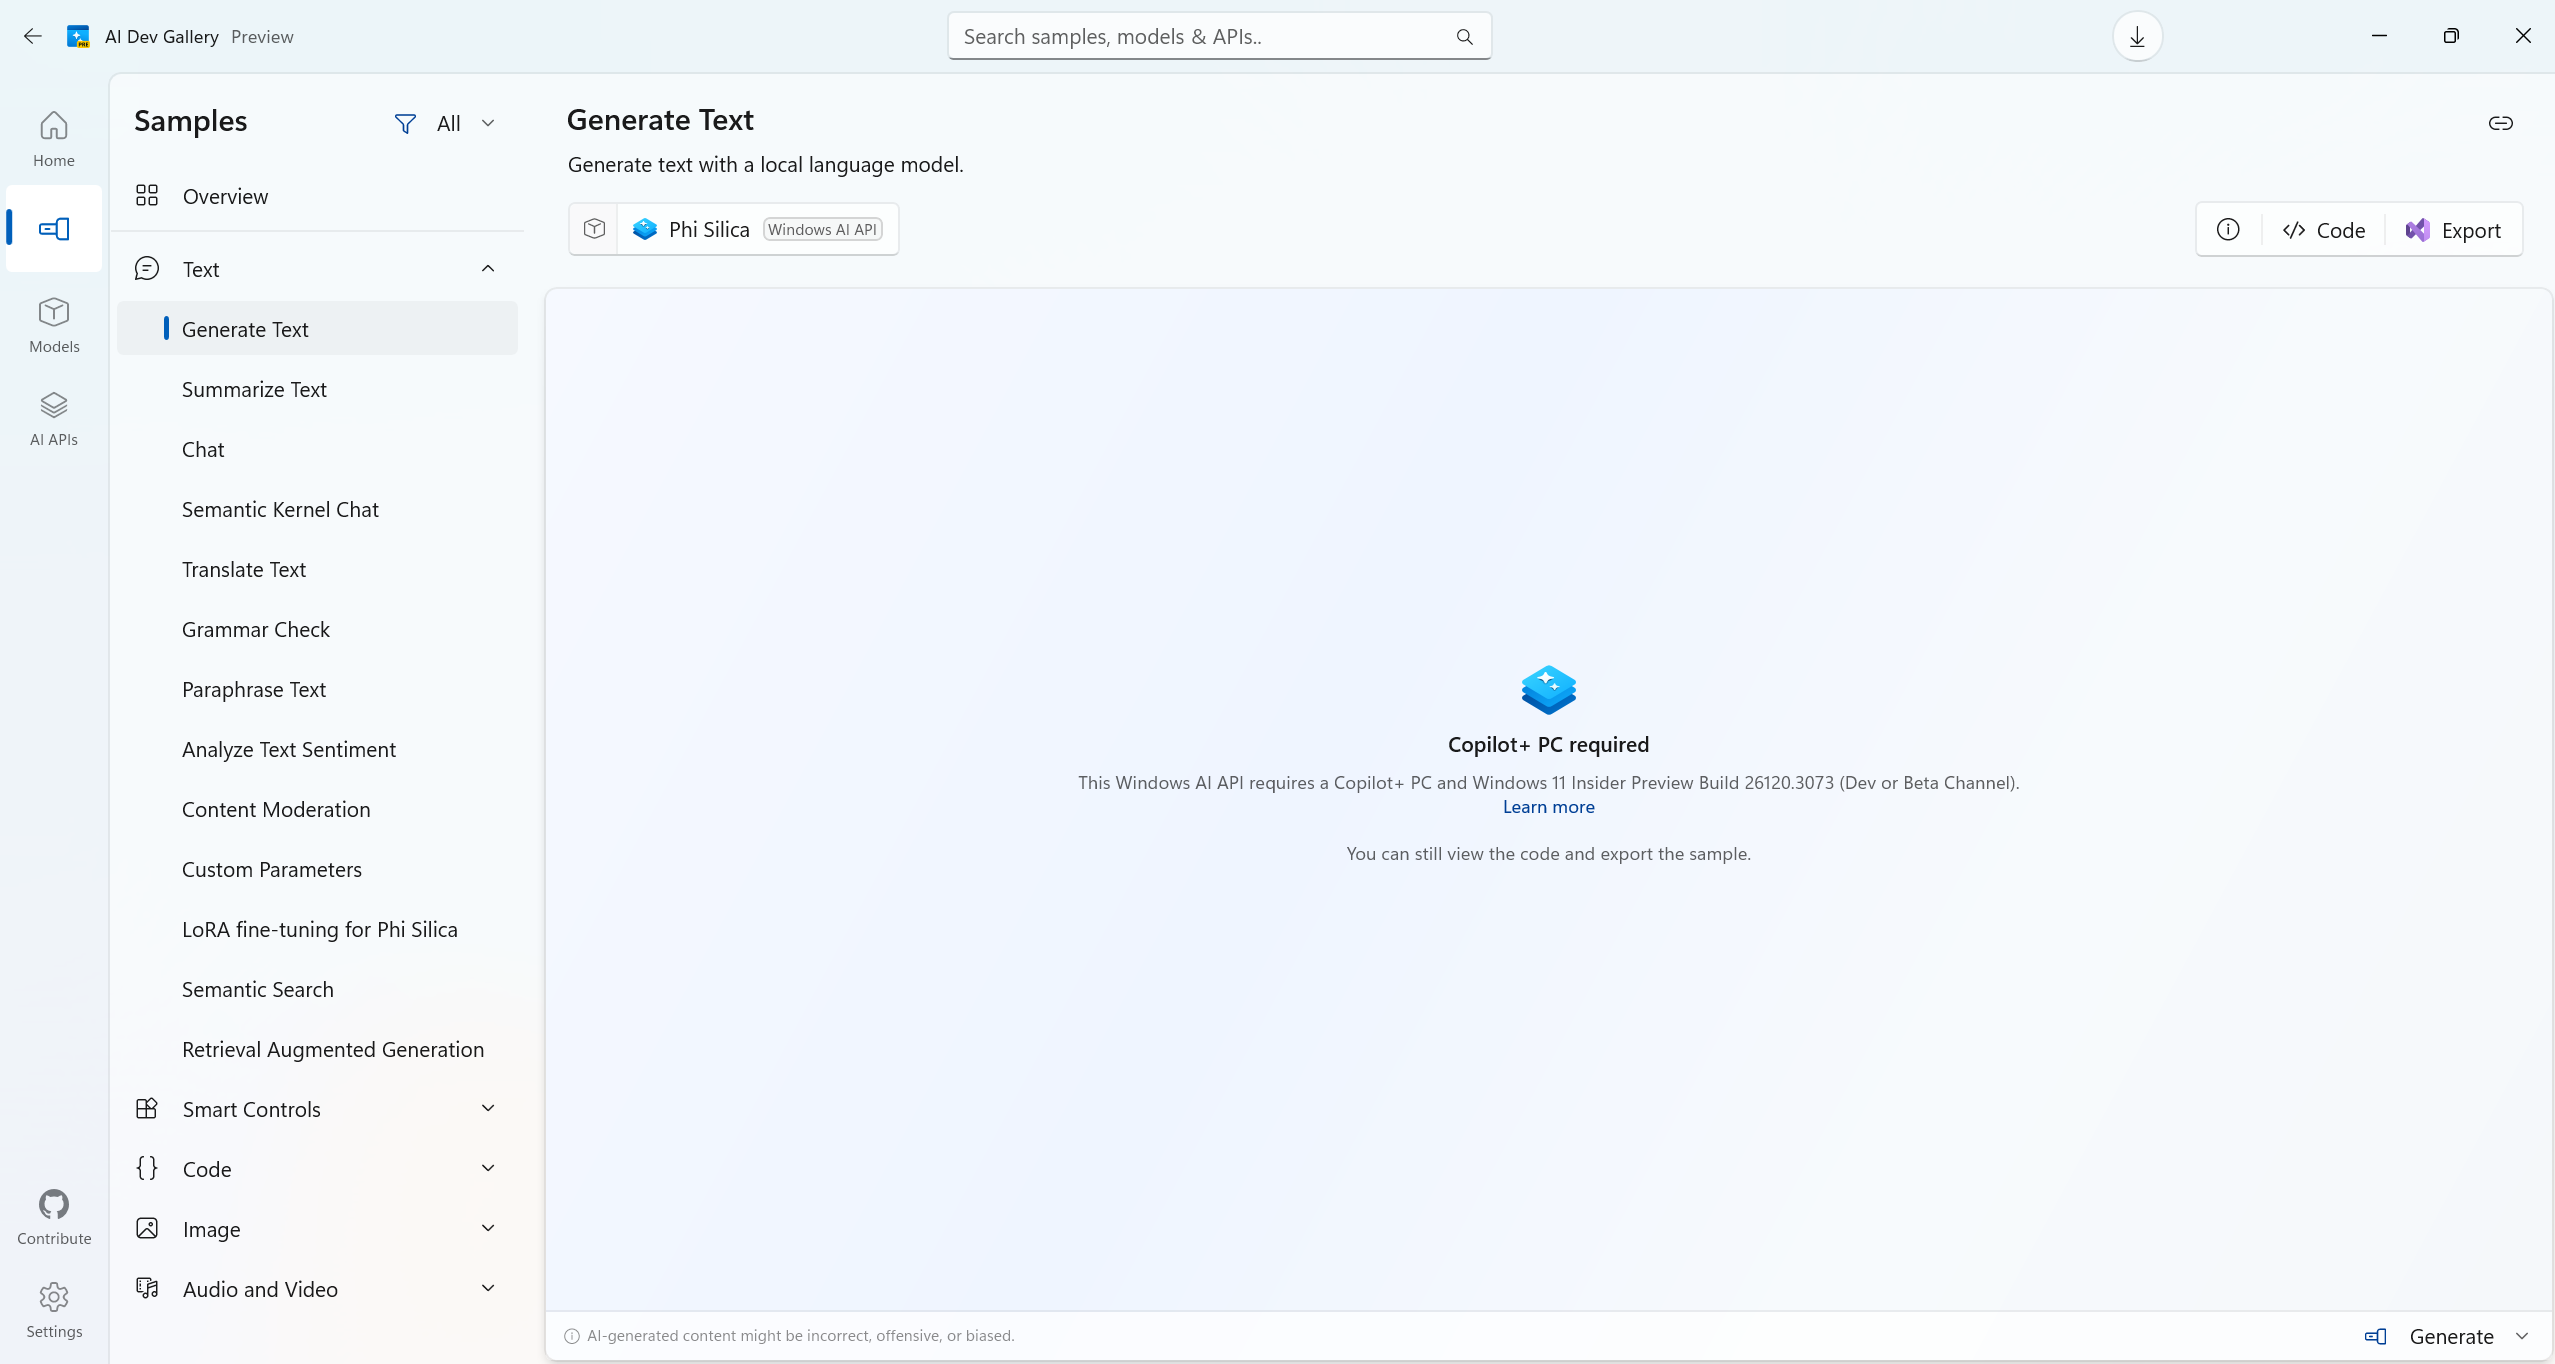Go back using the back arrow
Image resolution: width=2555 pixels, height=1364 pixels.
coord(33,36)
